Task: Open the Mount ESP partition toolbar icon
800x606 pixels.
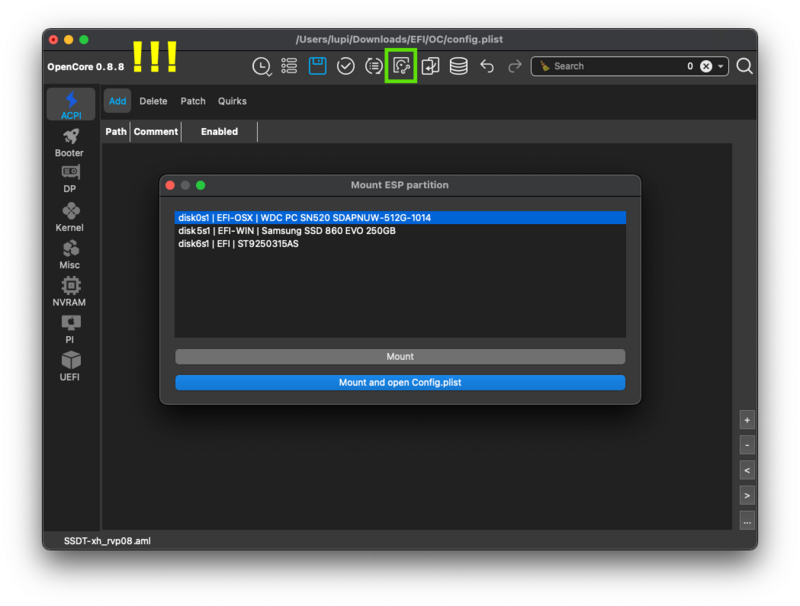Action: tap(402, 66)
